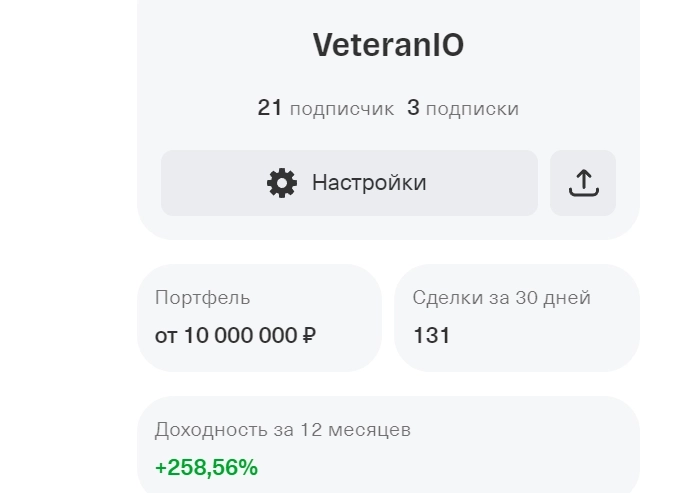Screen dimensions: 690x493
Task: Click the 10 000 000 portfolio amount
Action: pyautogui.click(x=240, y=335)
